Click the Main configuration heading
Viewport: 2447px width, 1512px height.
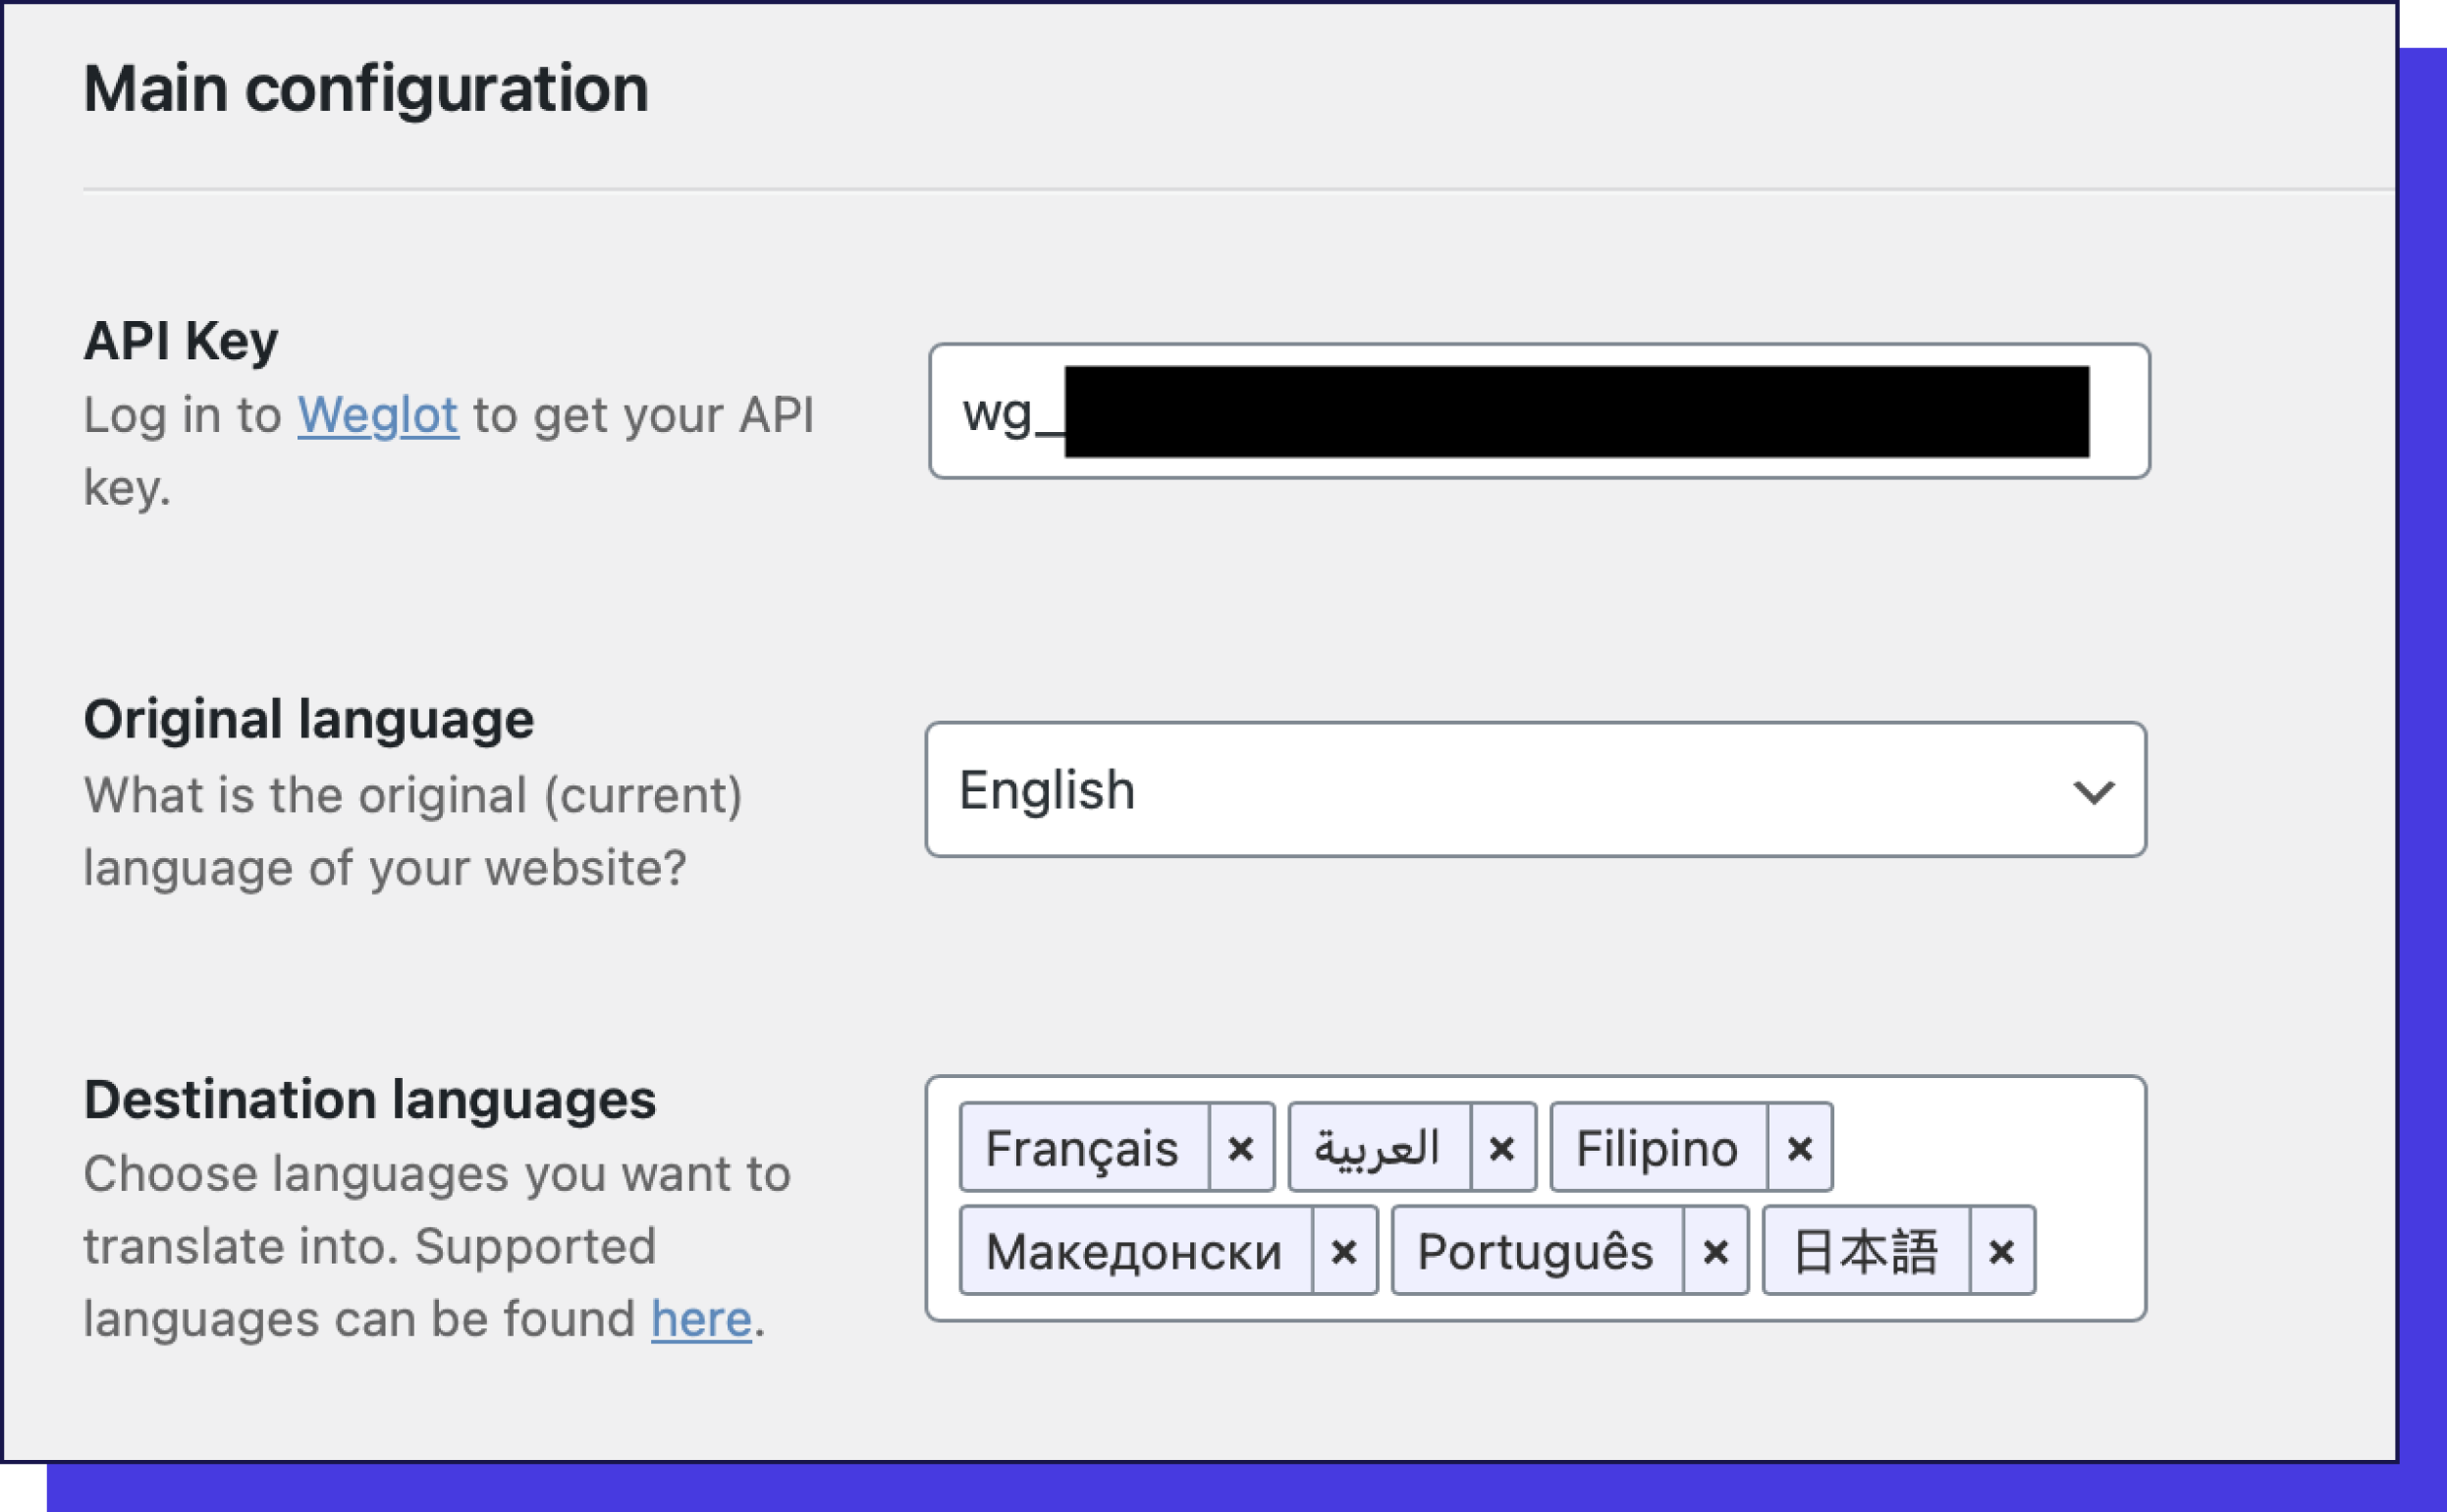click(x=366, y=89)
